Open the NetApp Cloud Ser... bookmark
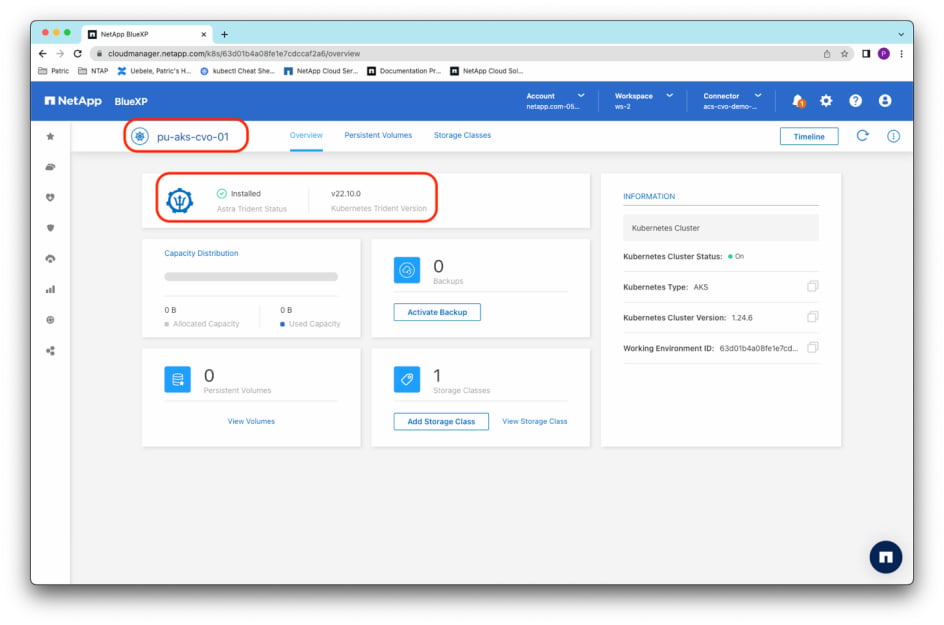Screen dimensions: 944x625 tap(321, 71)
